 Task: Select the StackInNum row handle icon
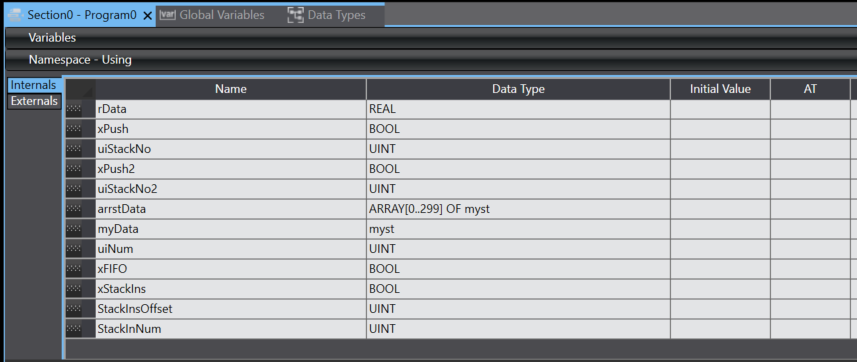[x=74, y=329]
